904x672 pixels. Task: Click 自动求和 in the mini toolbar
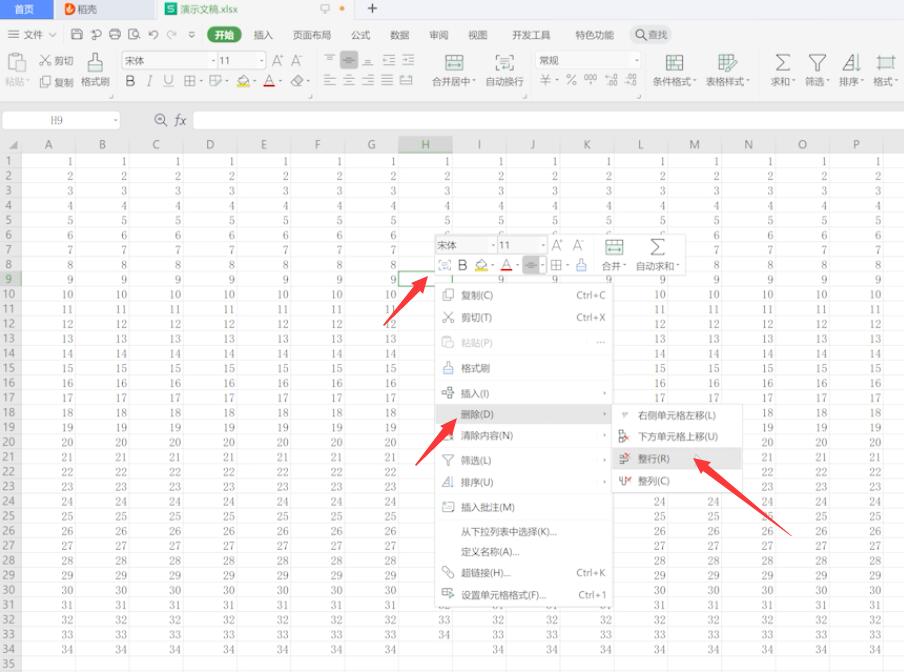point(657,254)
